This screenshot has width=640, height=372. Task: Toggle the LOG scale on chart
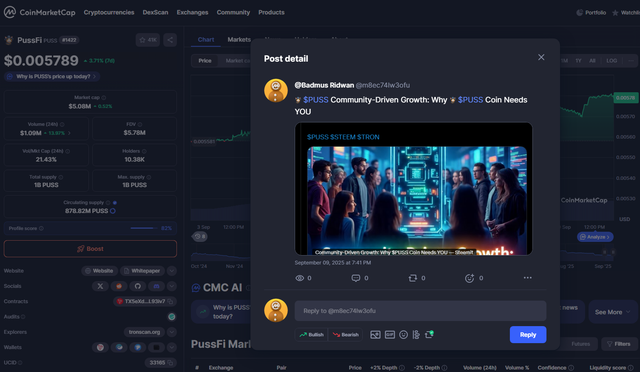[x=611, y=60]
